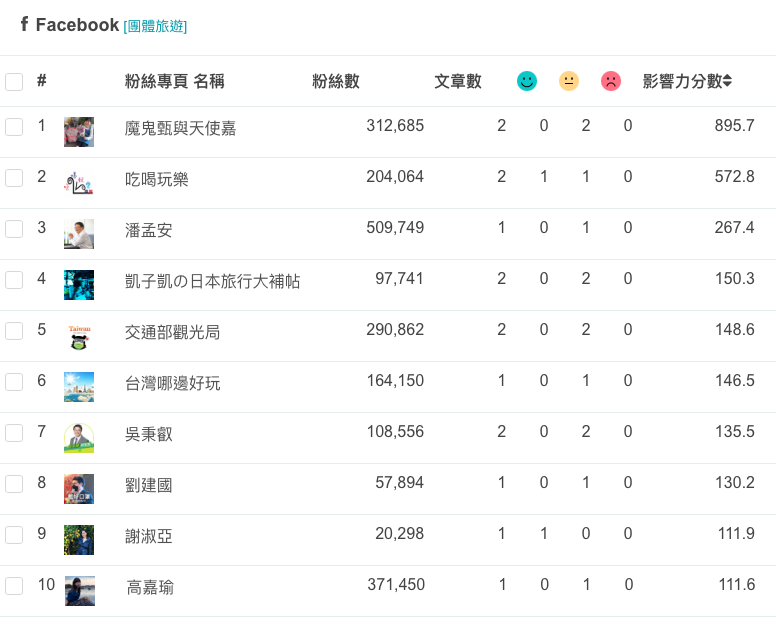Screen dimensions: 776x625
Task: Check the box for 魔鬼甄與天使嘉 row
Action: pyautogui.click(x=14, y=127)
